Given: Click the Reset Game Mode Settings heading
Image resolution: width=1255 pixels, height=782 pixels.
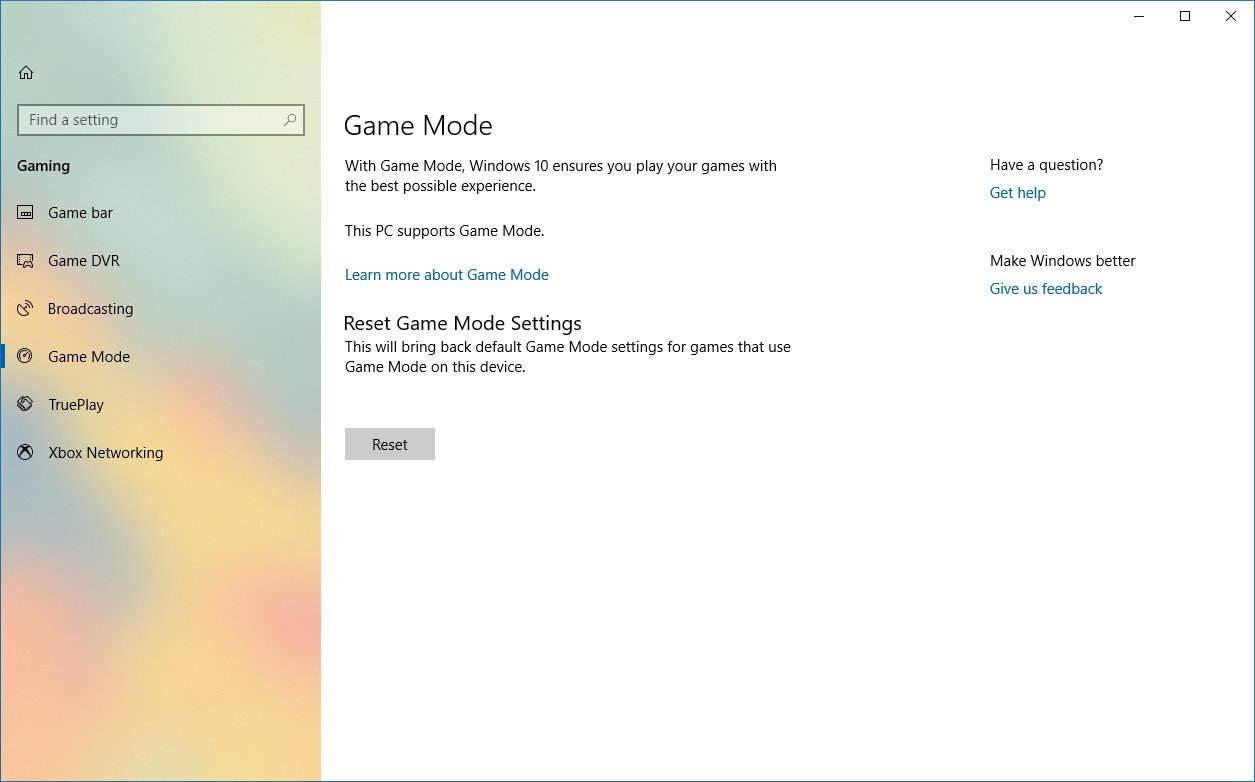Looking at the screenshot, I should (462, 324).
